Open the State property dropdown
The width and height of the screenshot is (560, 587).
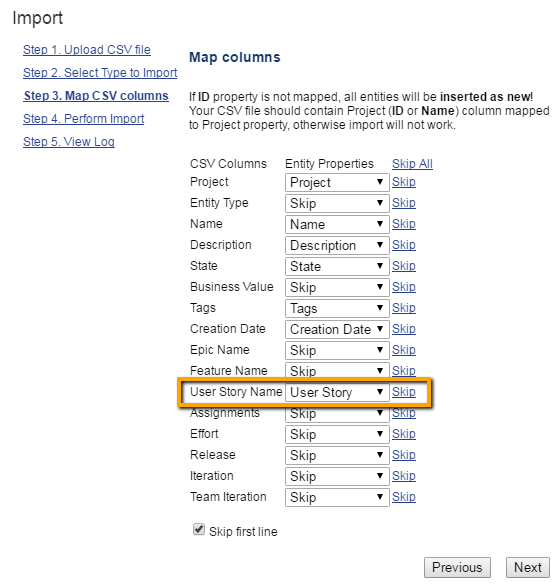[x=337, y=266]
